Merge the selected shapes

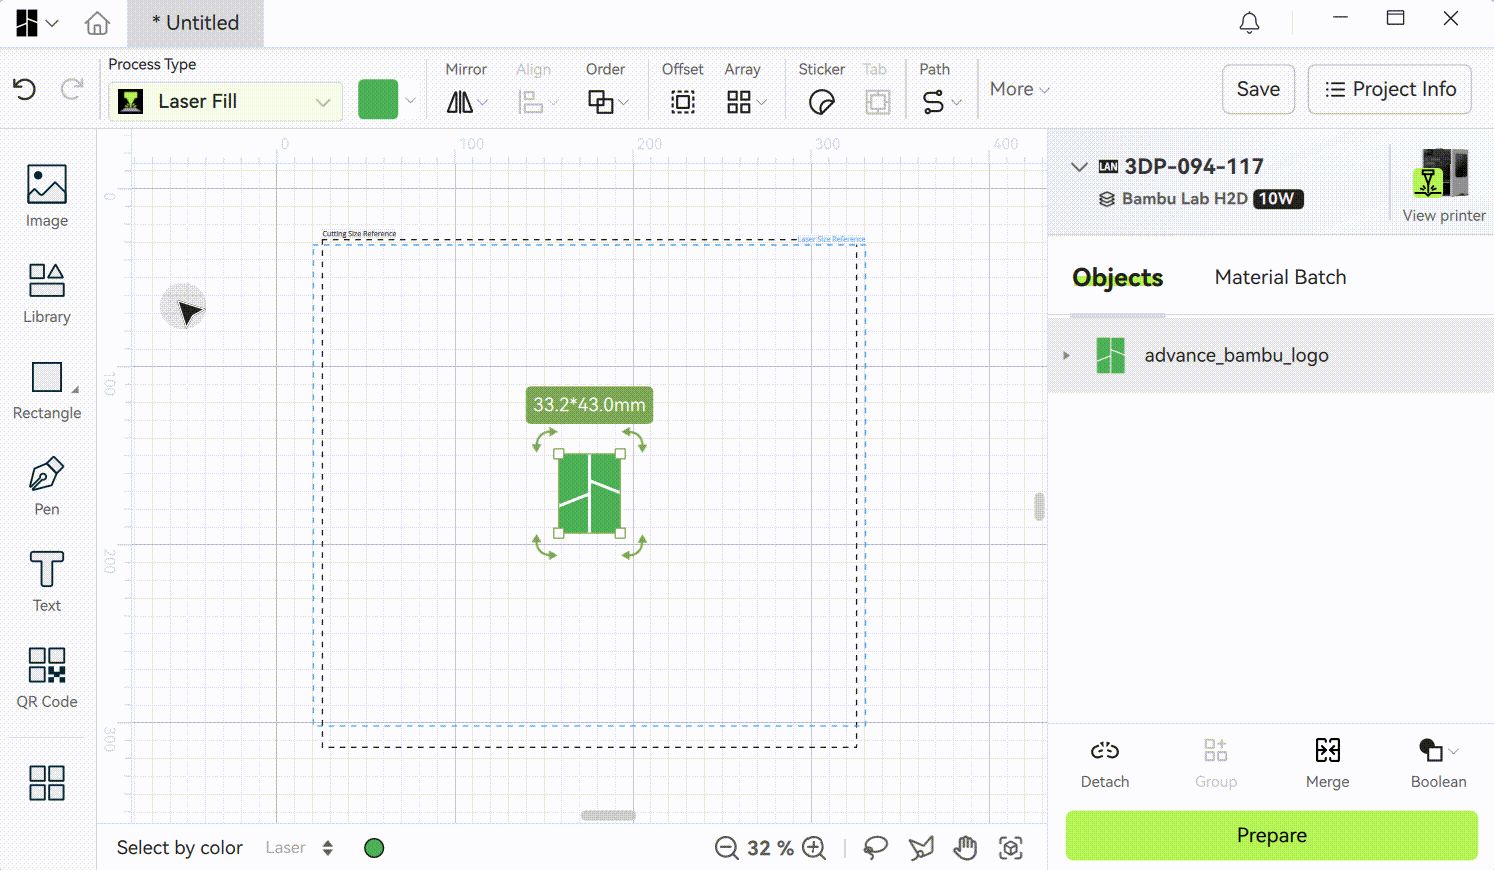click(1327, 764)
